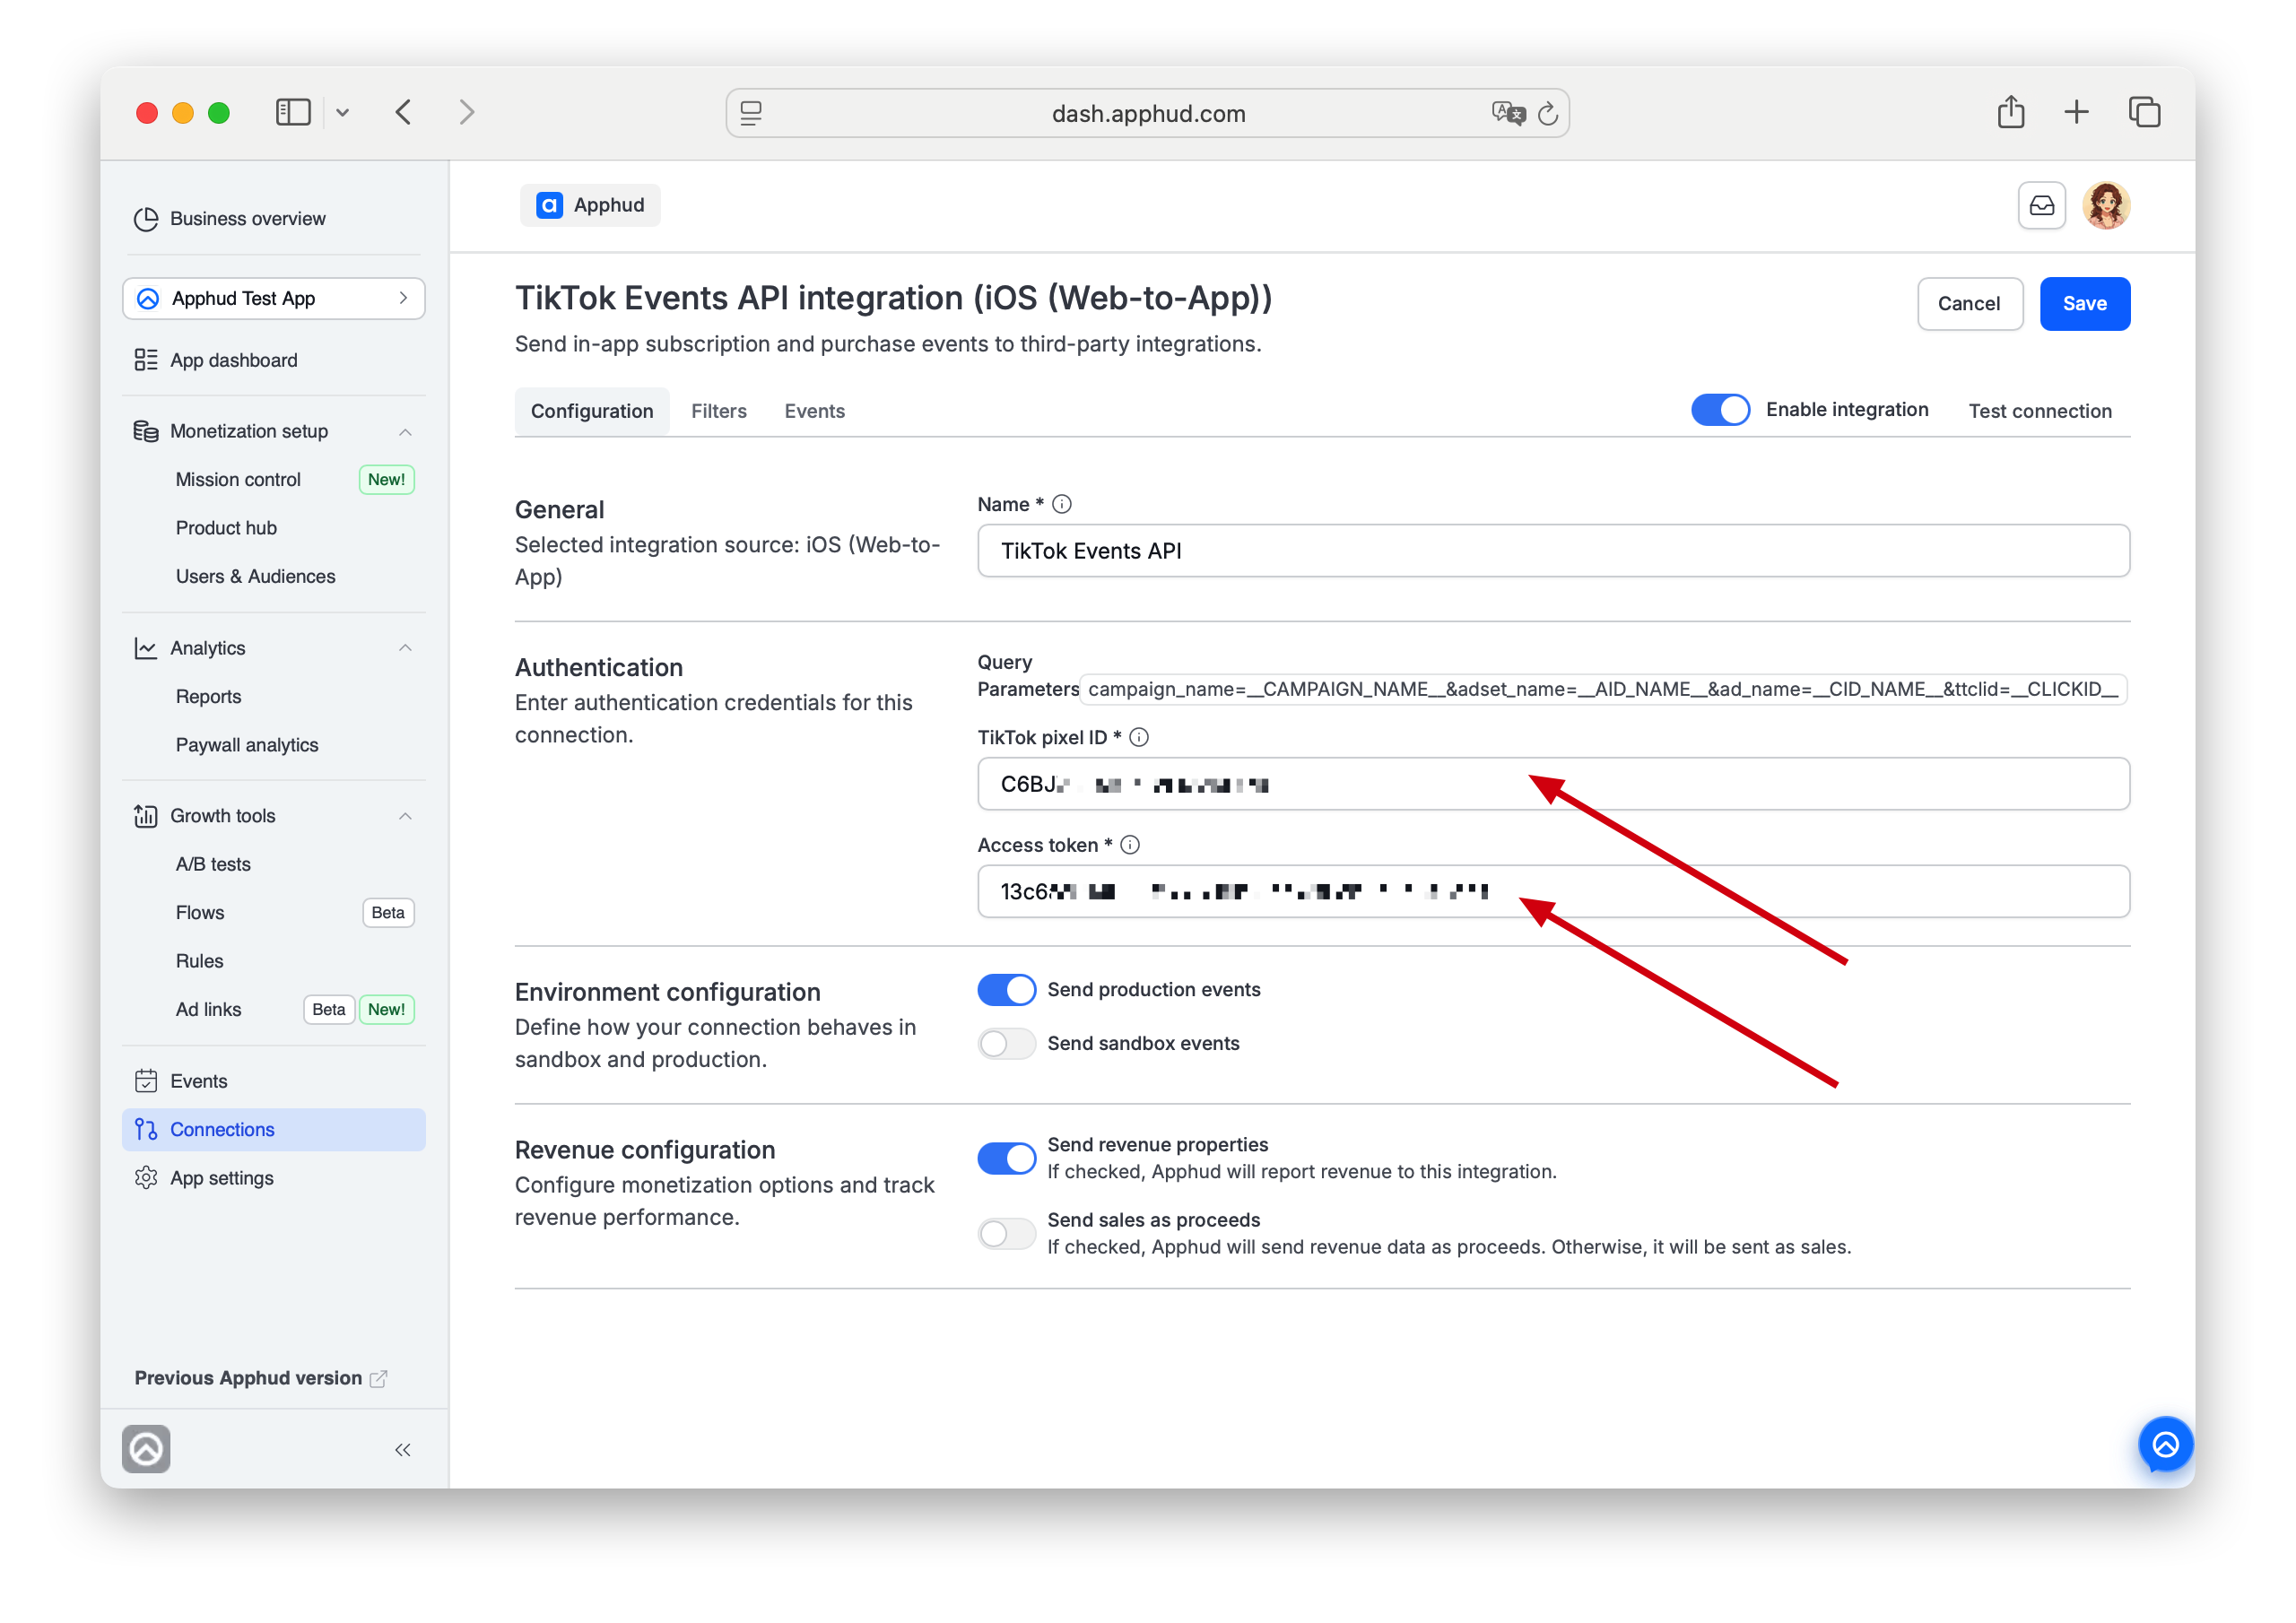Image resolution: width=2296 pixels, height=1623 pixels.
Task: Open Ad links page
Action: [208, 1010]
